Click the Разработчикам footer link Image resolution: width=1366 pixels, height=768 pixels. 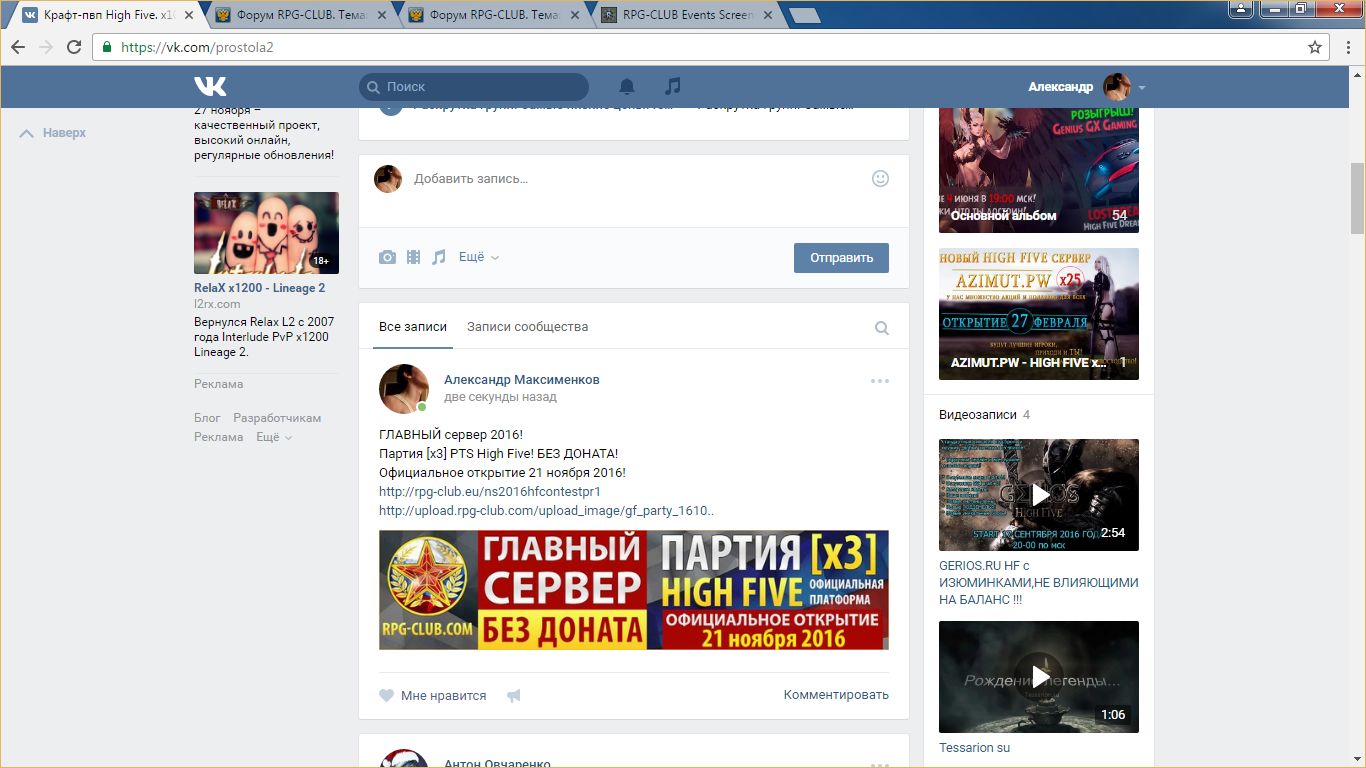[x=277, y=418]
